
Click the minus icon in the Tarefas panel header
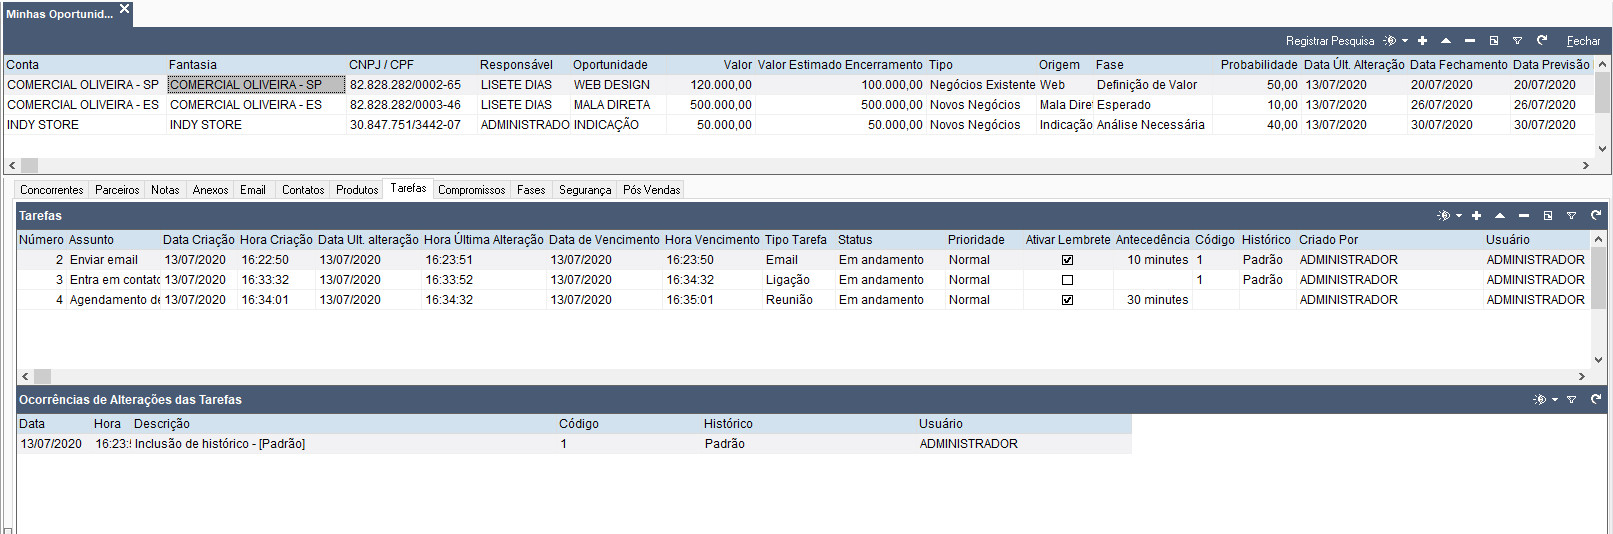(1523, 216)
